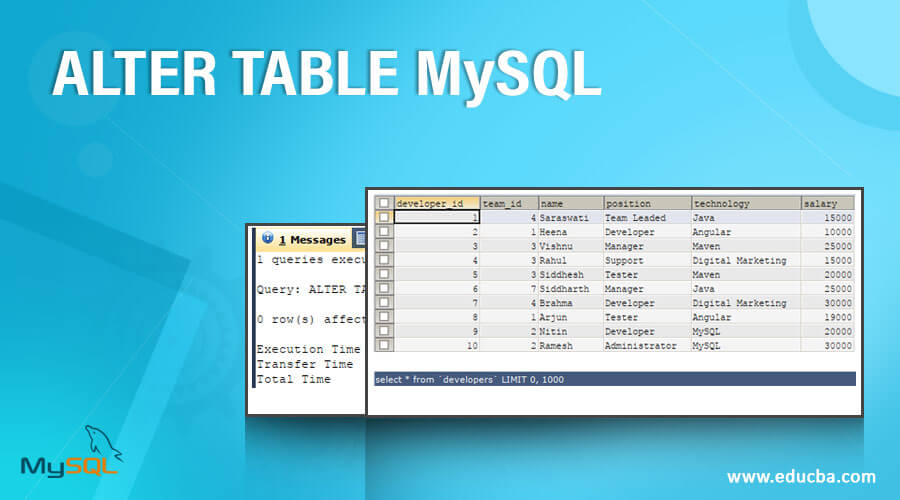Check the row checkbox for Heena

384,232
